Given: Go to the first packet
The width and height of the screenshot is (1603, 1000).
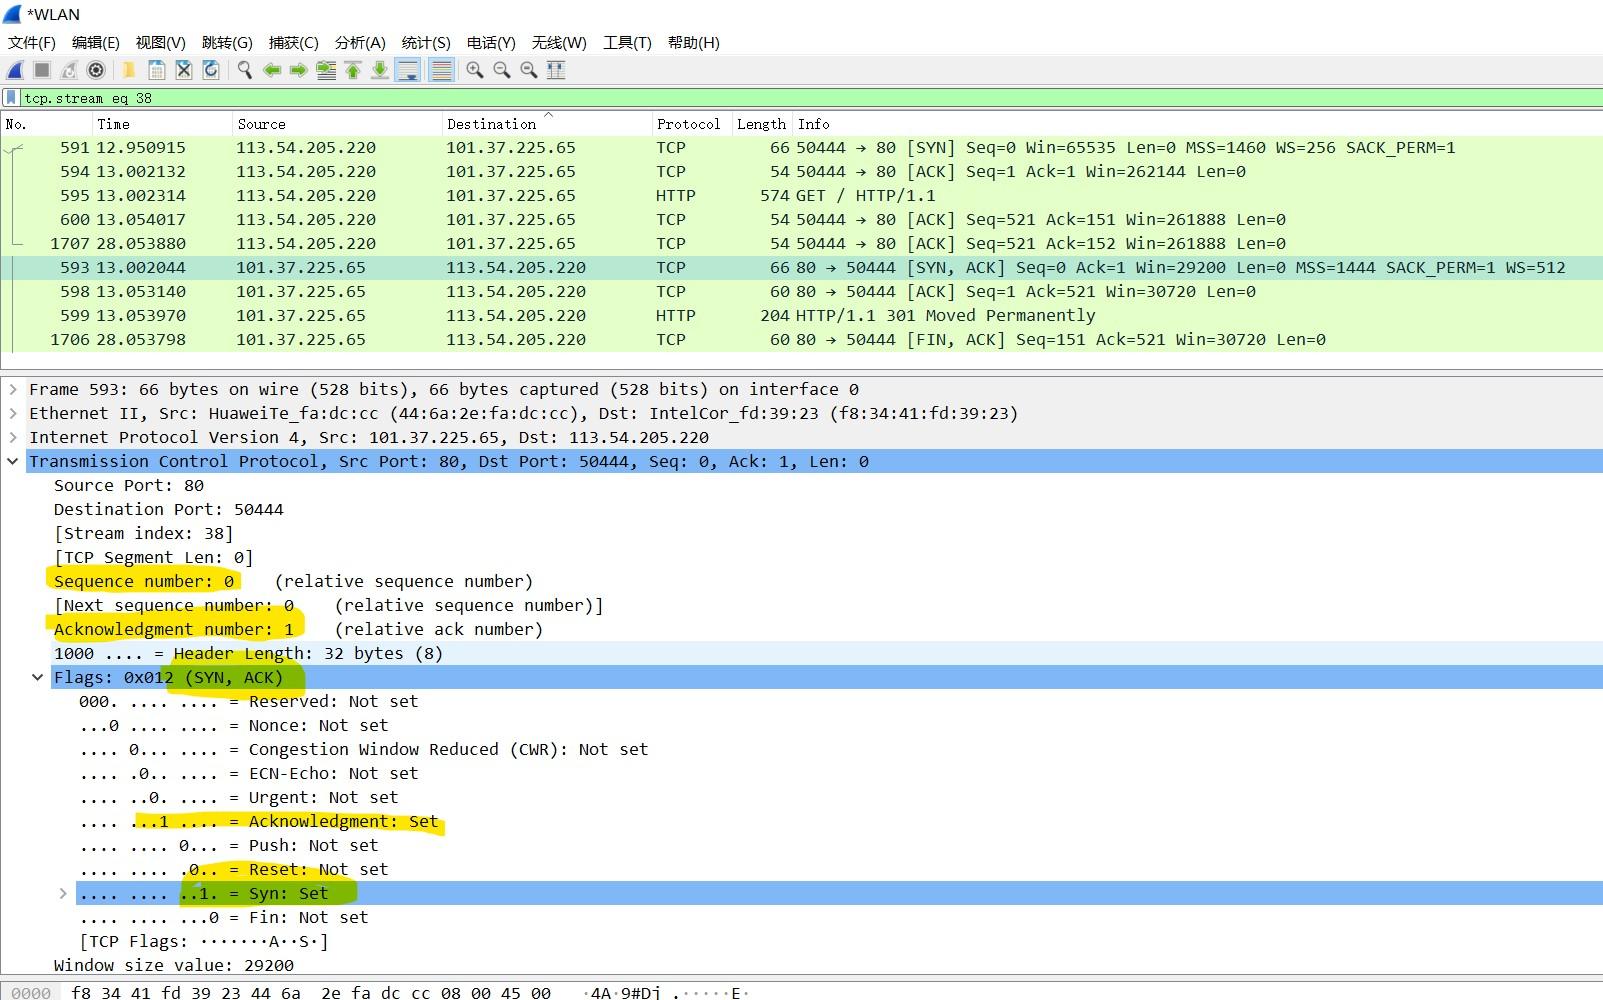Looking at the screenshot, I should coord(353,70).
